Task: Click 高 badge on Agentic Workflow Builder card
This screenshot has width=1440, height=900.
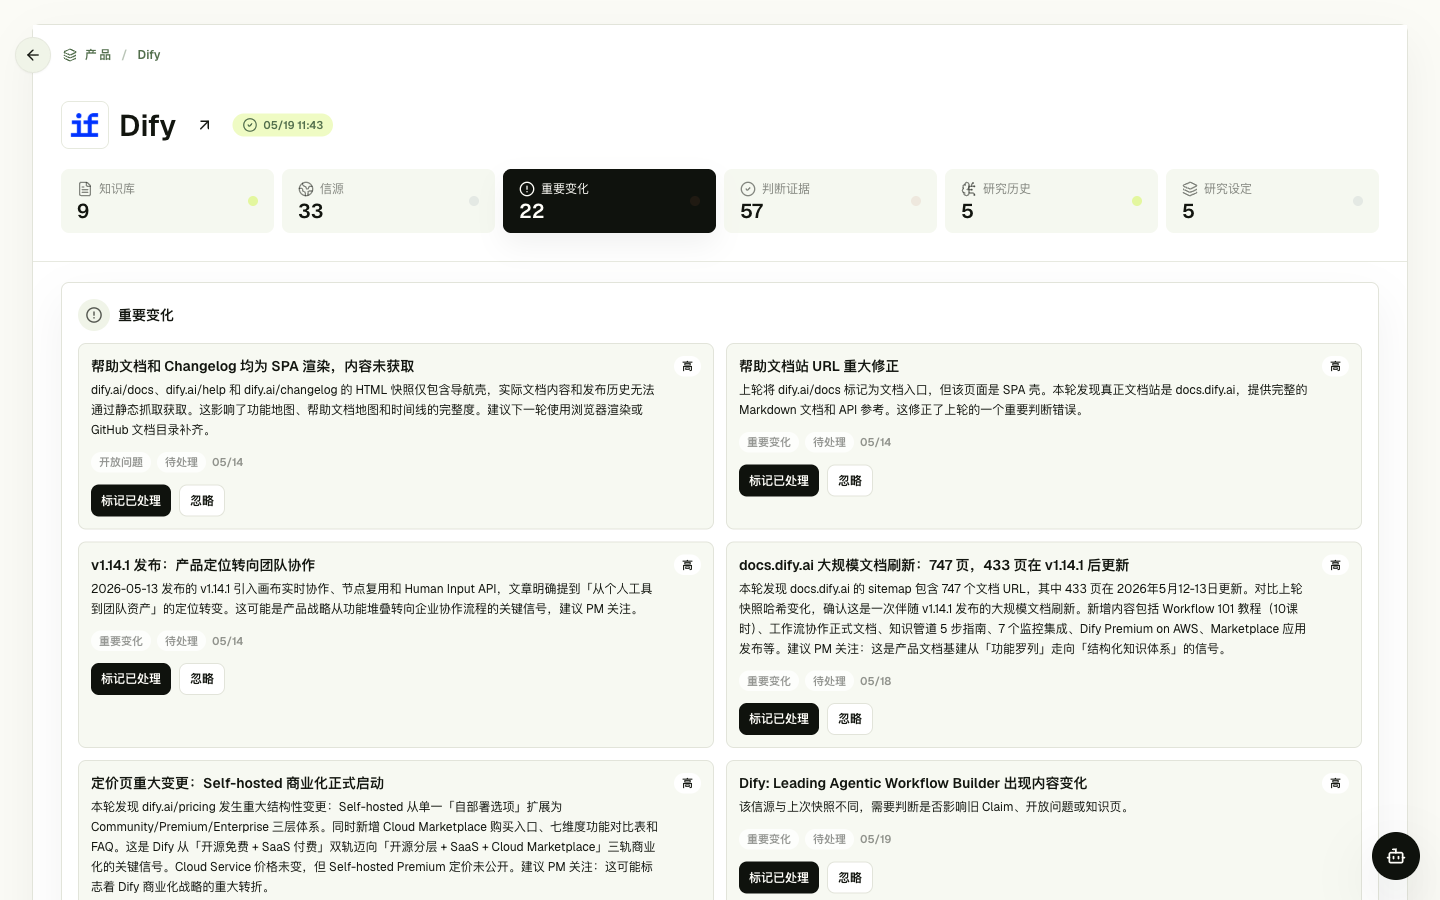Action: (x=1335, y=783)
